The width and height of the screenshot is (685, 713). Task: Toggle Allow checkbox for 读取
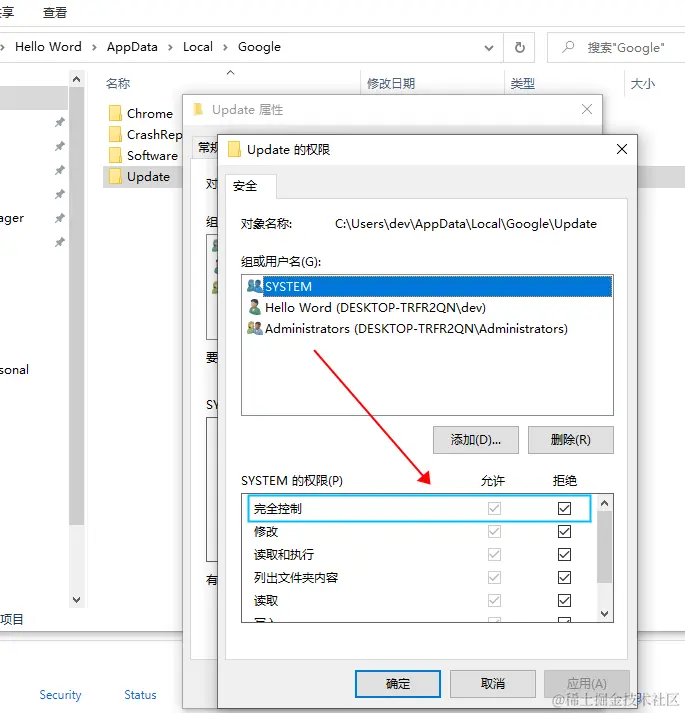coord(494,601)
